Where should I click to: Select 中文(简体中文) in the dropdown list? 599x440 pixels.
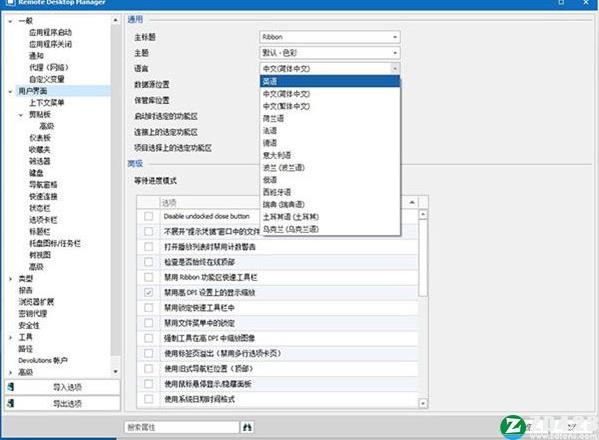coord(330,94)
